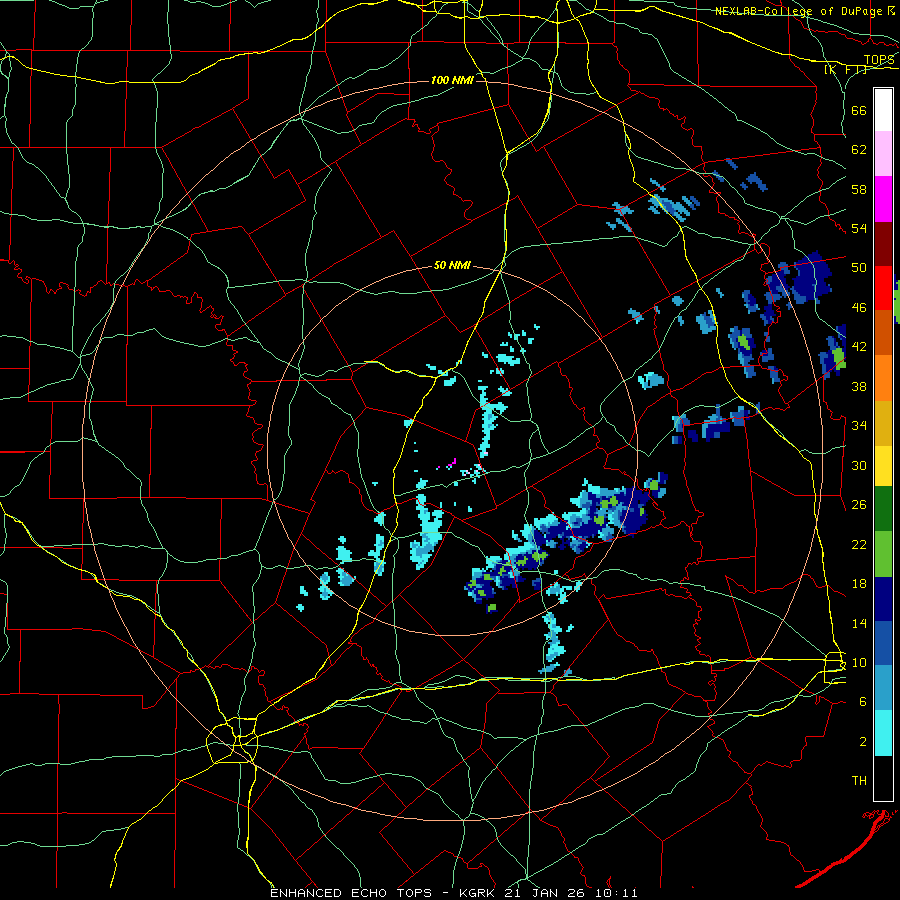This screenshot has width=900, height=900.
Task: Click the dark green legend swatch
Action: [x=883, y=508]
